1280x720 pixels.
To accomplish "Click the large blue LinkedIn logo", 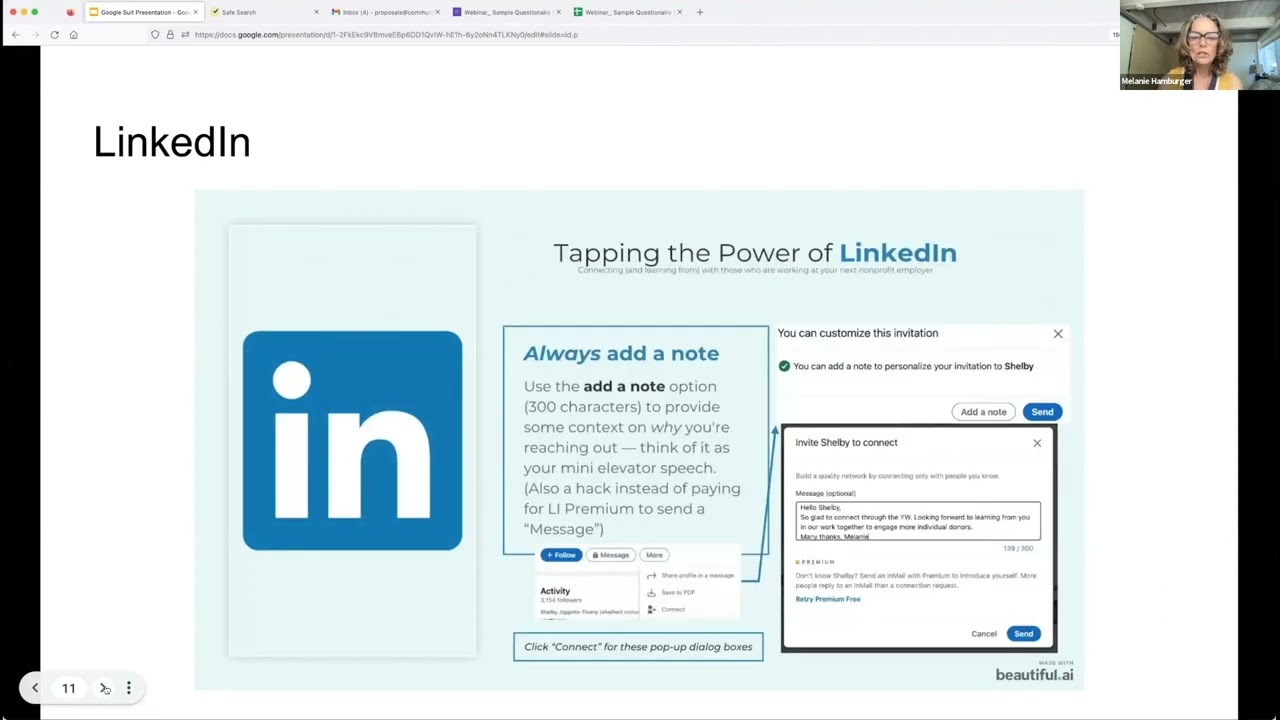I will click(x=352, y=441).
